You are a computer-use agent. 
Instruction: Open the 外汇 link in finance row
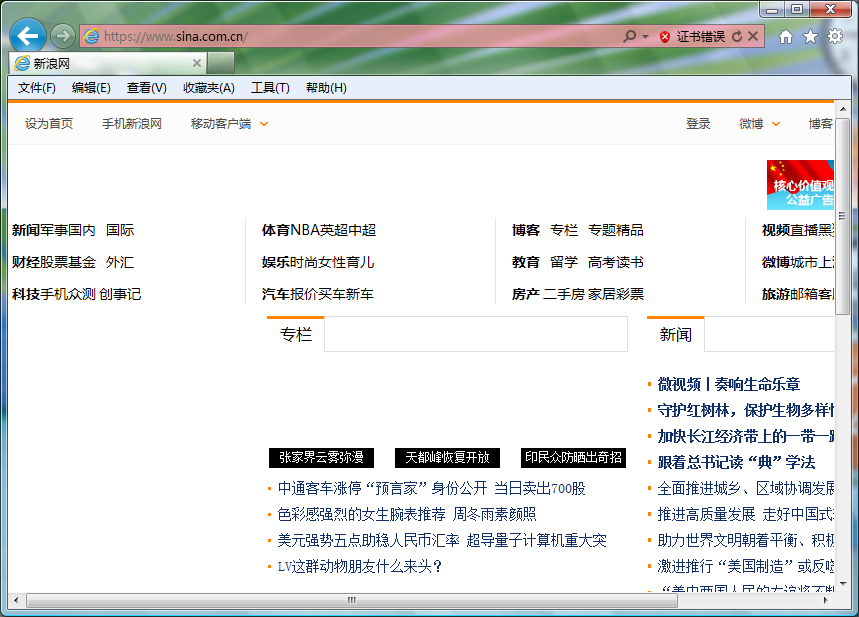tap(120, 262)
